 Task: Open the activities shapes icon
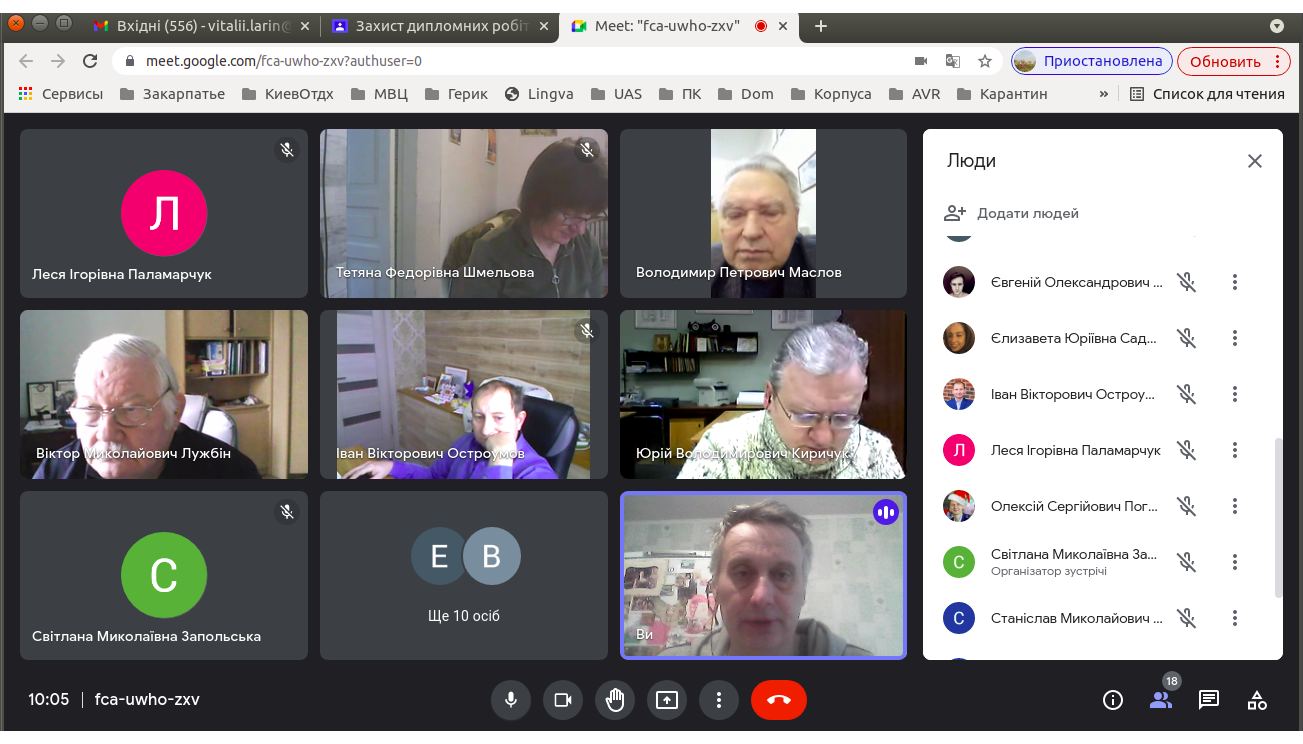1257,700
